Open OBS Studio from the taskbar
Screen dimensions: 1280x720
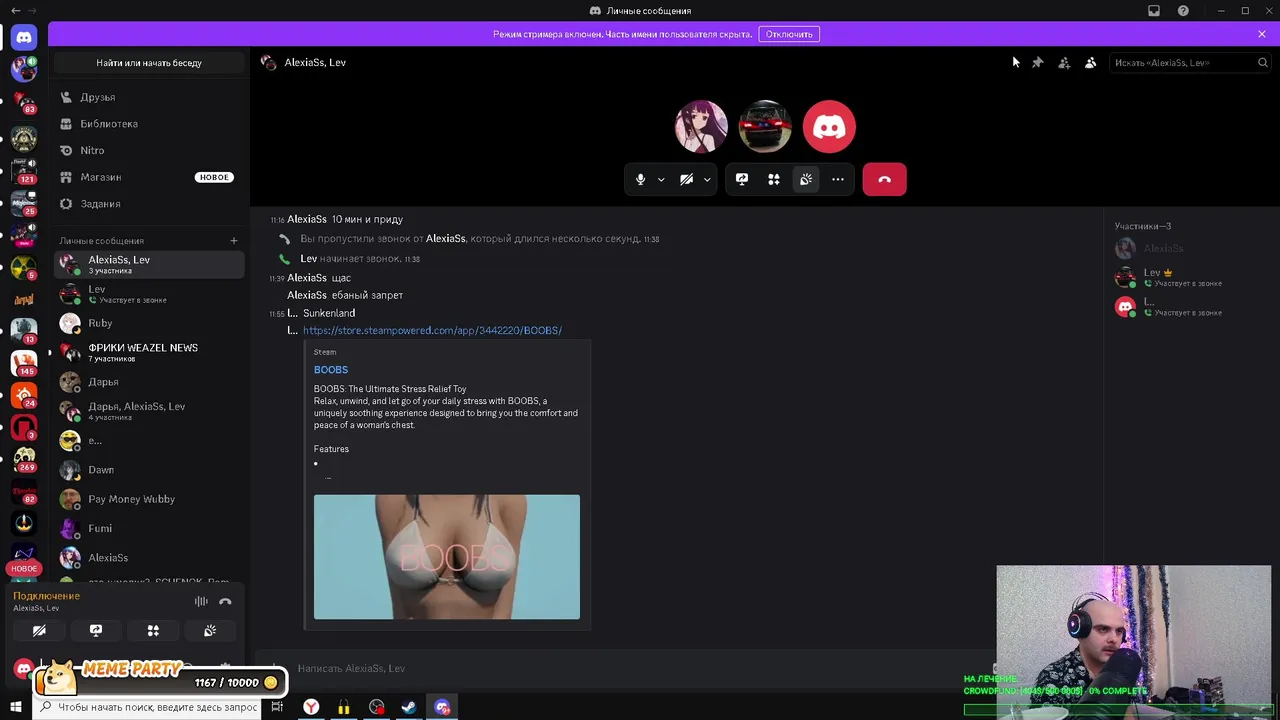[x=376, y=707]
